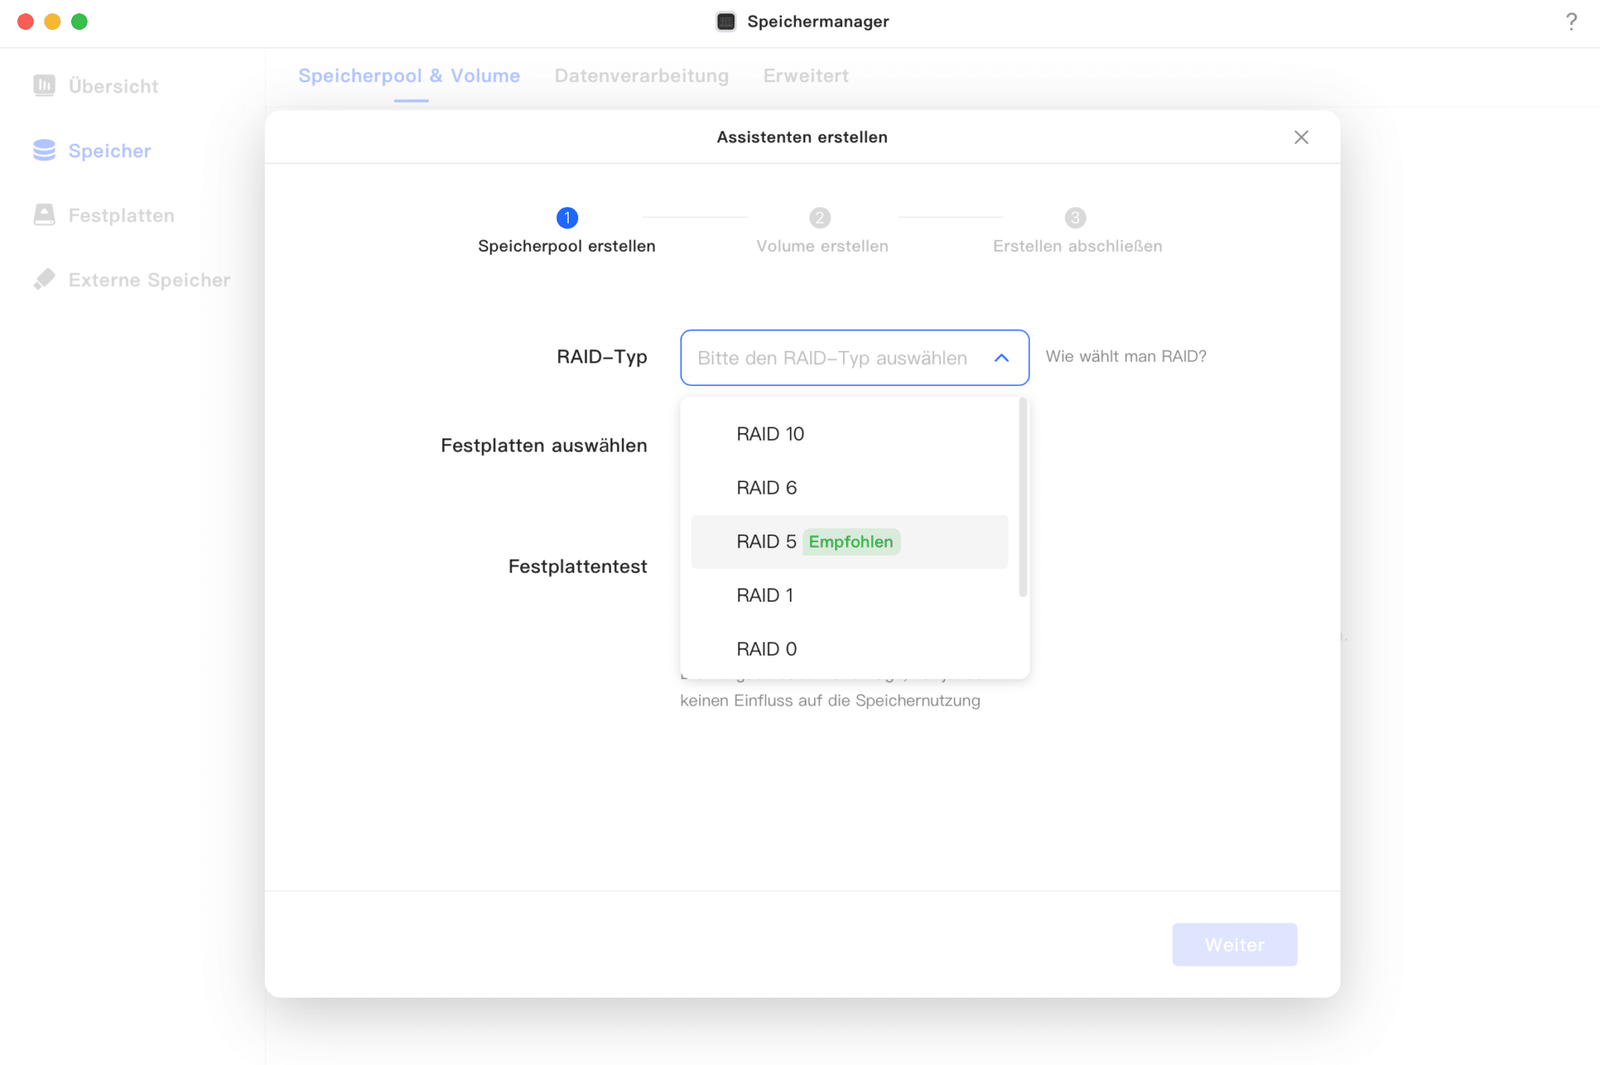
Task: Click the Externe Speicher icon
Action: [x=44, y=280]
